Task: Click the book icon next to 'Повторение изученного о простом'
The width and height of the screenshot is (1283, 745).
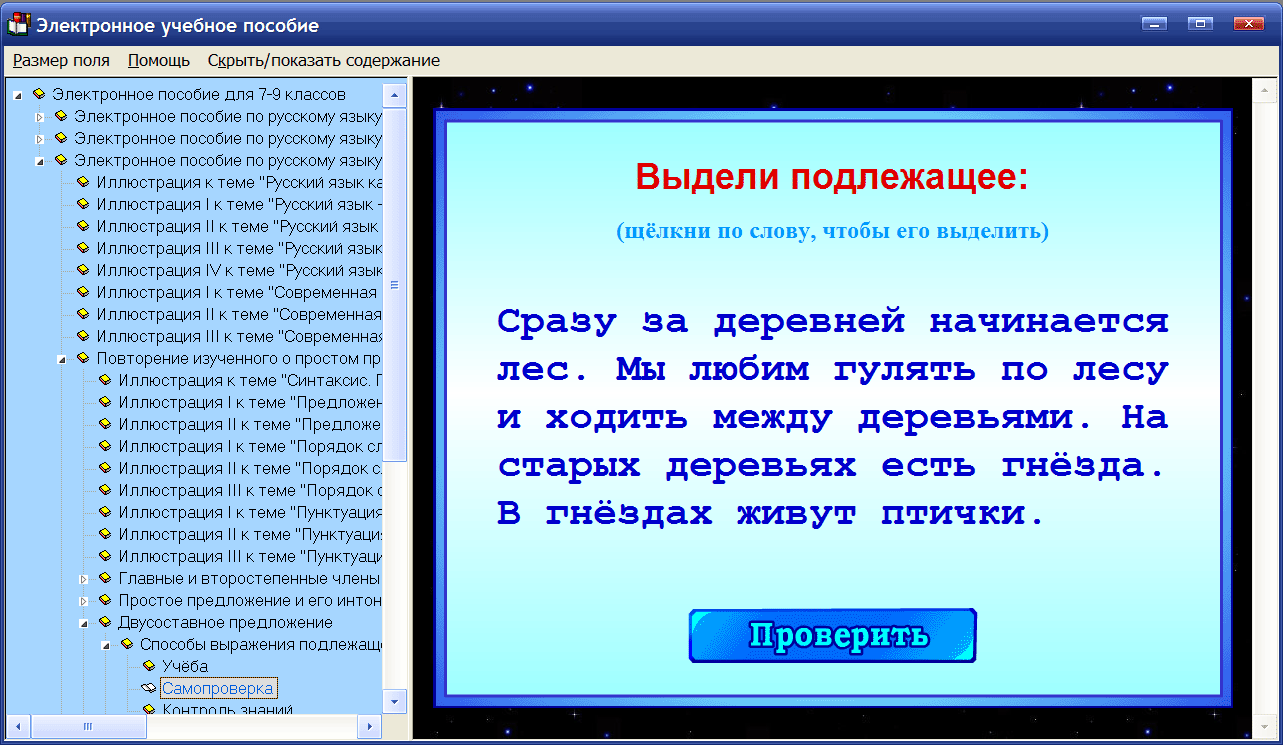Action: (x=82, y=357)
